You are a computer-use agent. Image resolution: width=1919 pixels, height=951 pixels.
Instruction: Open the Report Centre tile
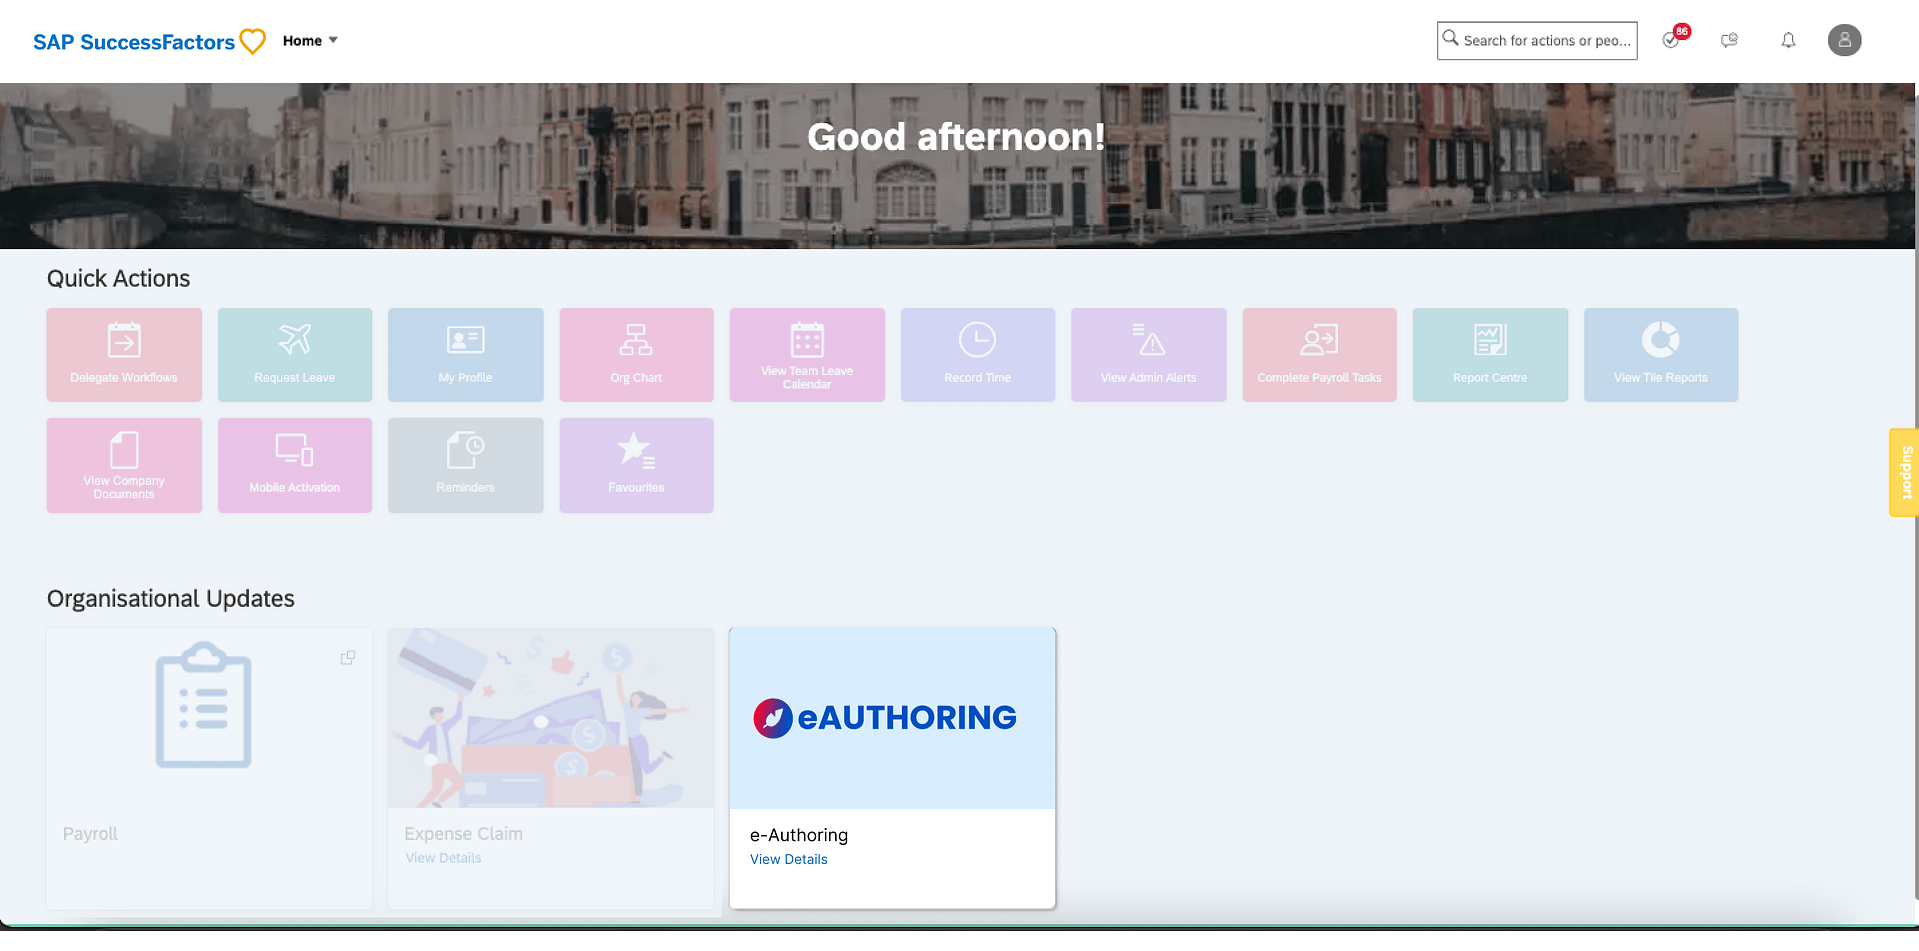coord(1490,355)
